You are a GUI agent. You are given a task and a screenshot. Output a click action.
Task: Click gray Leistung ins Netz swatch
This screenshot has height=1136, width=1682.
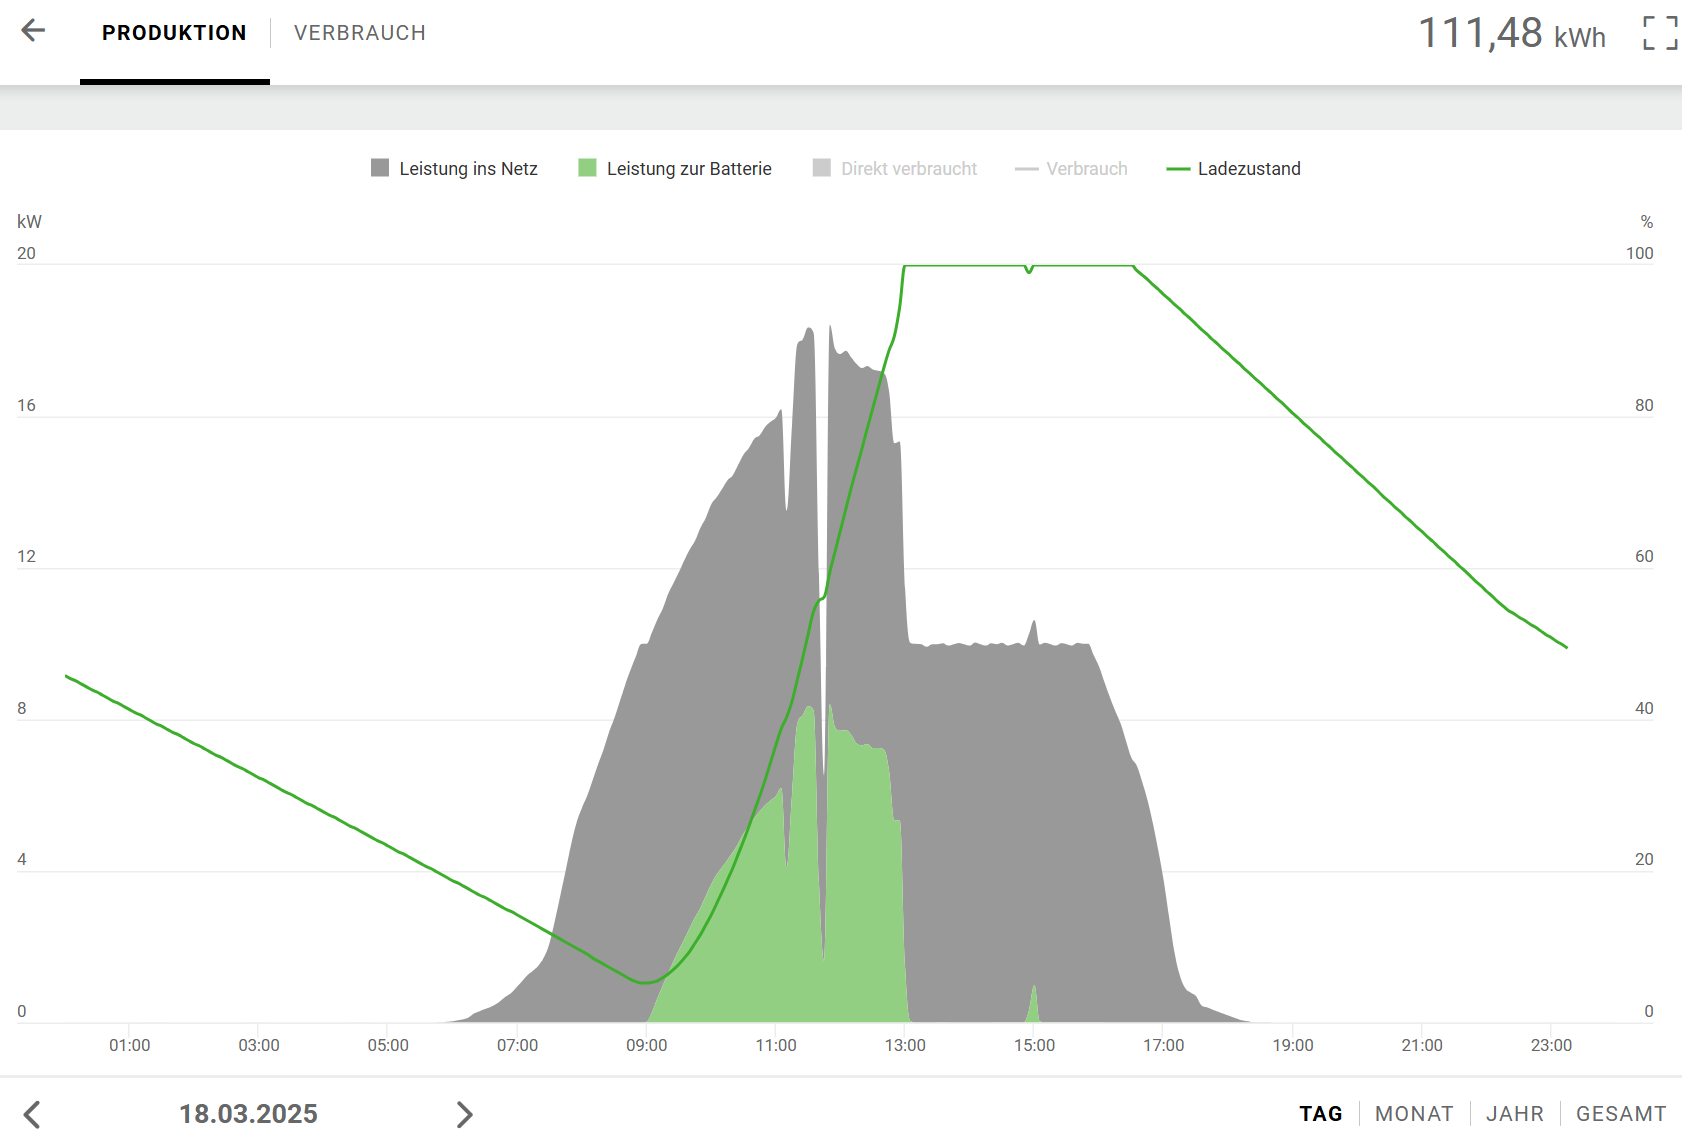click(380, 168)
